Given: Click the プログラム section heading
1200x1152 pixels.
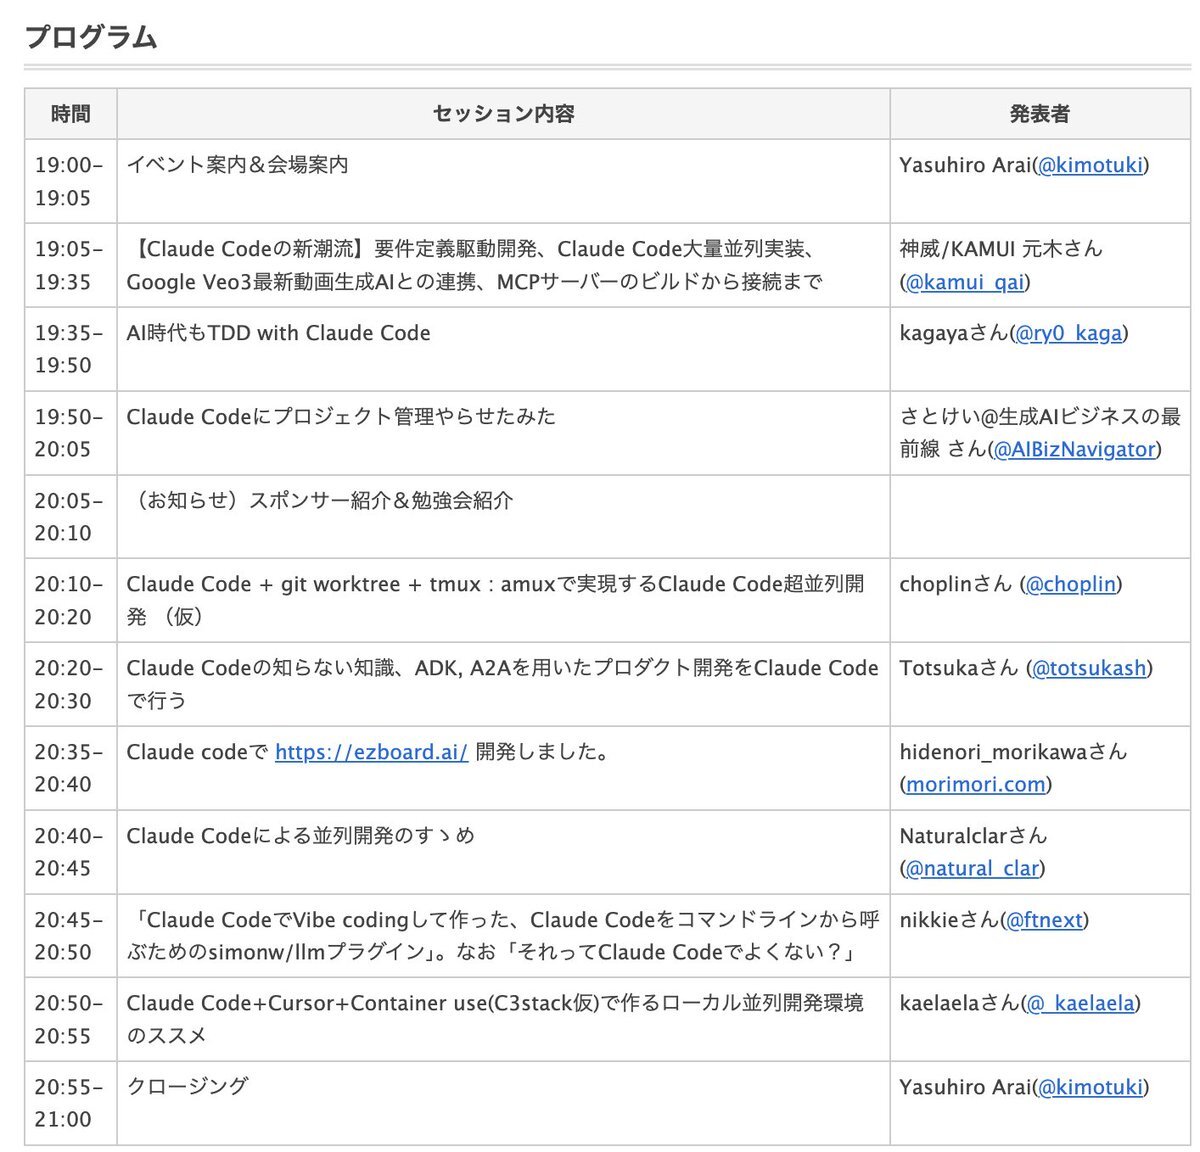Looking at the screenshot, I should pos(91,38).
